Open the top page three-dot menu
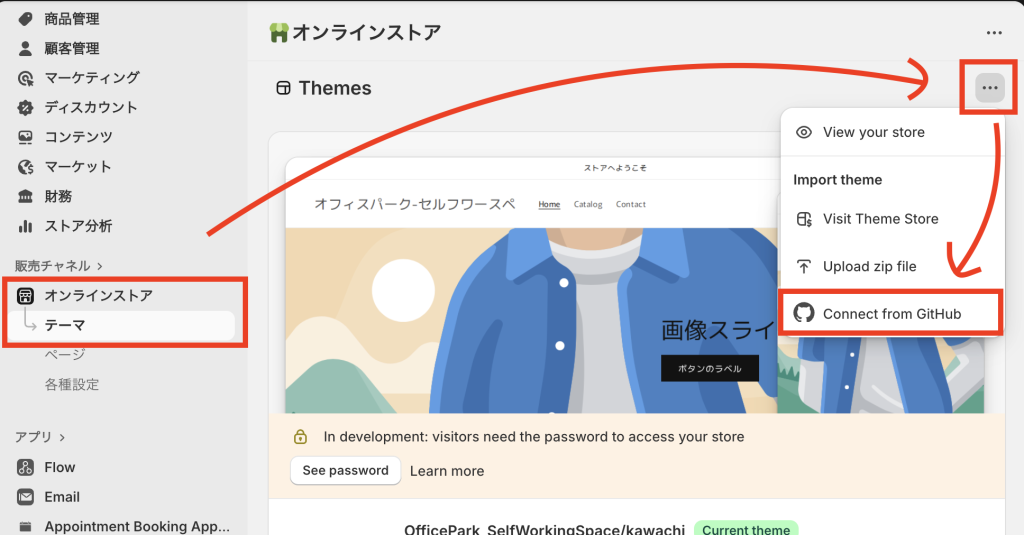Viewport: 1024px width, 535px height. coord(993,33)
